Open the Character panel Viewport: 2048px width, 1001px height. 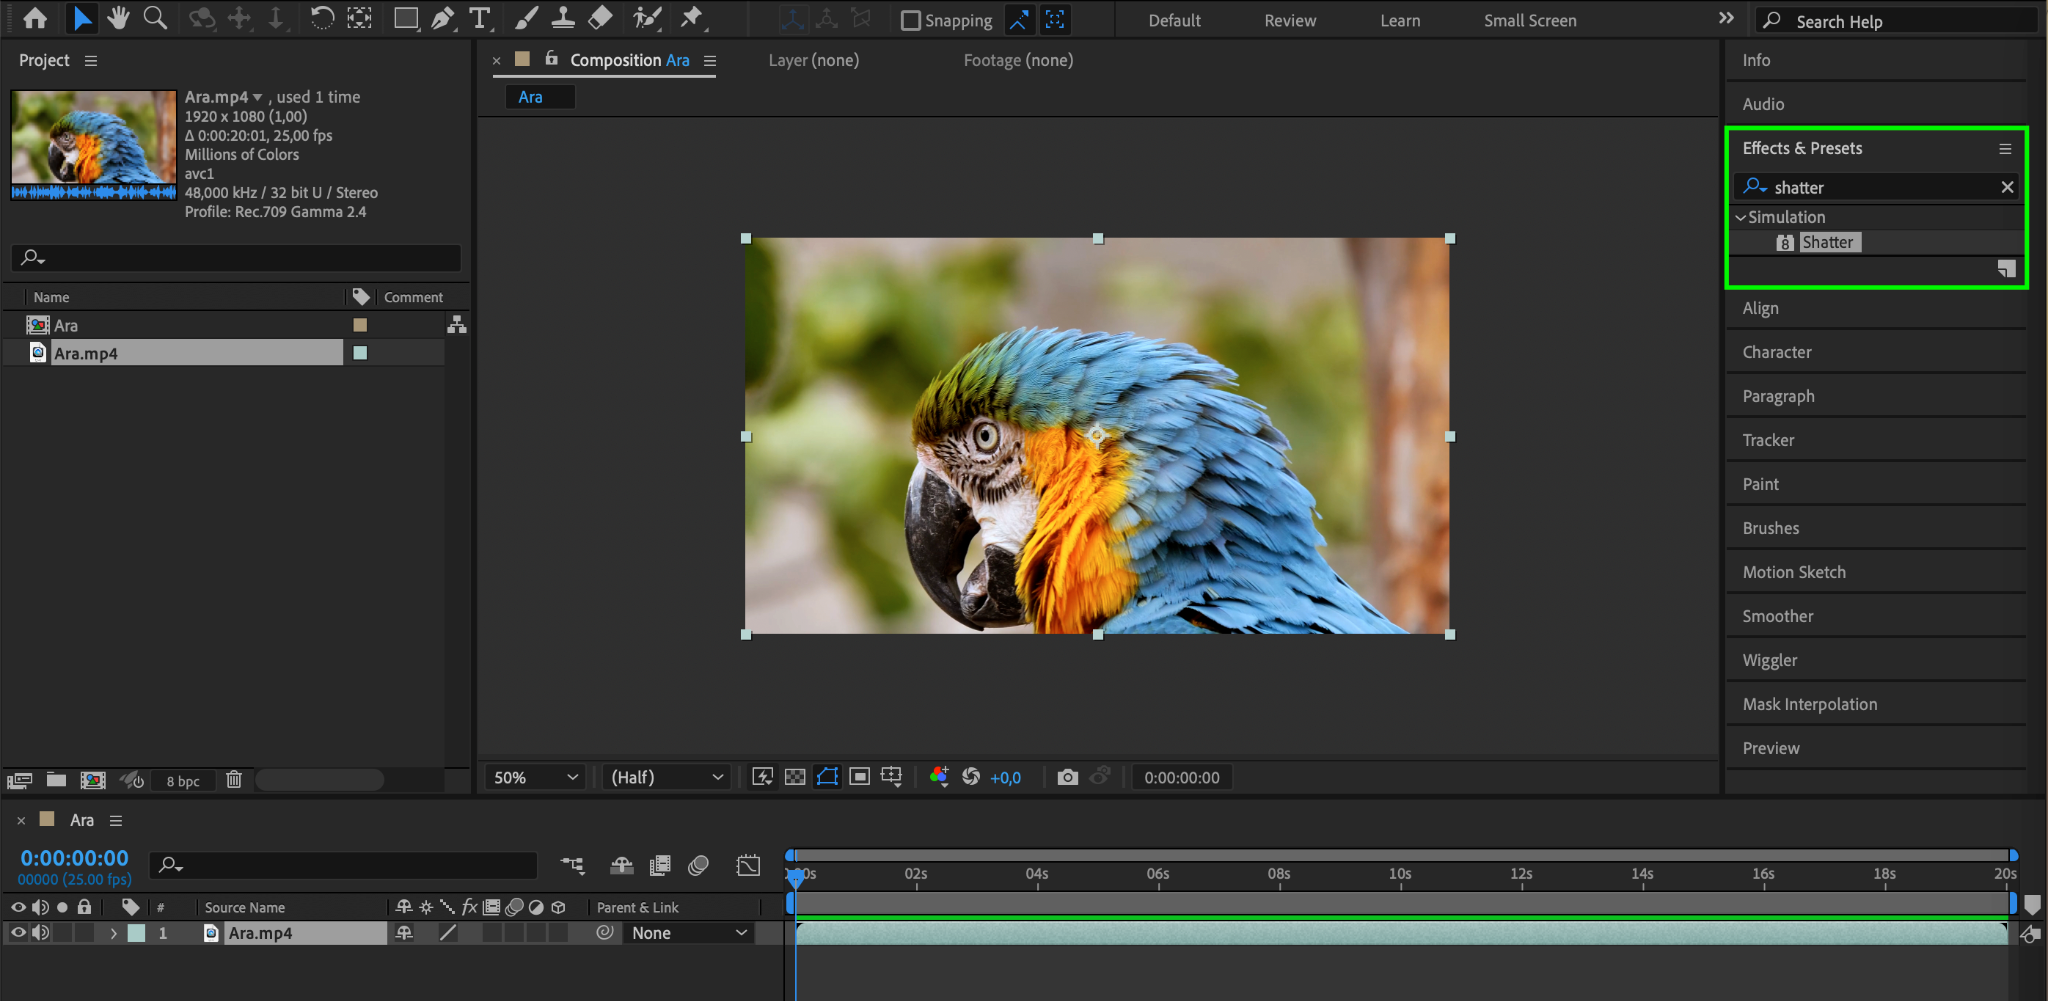point(1776,352)
